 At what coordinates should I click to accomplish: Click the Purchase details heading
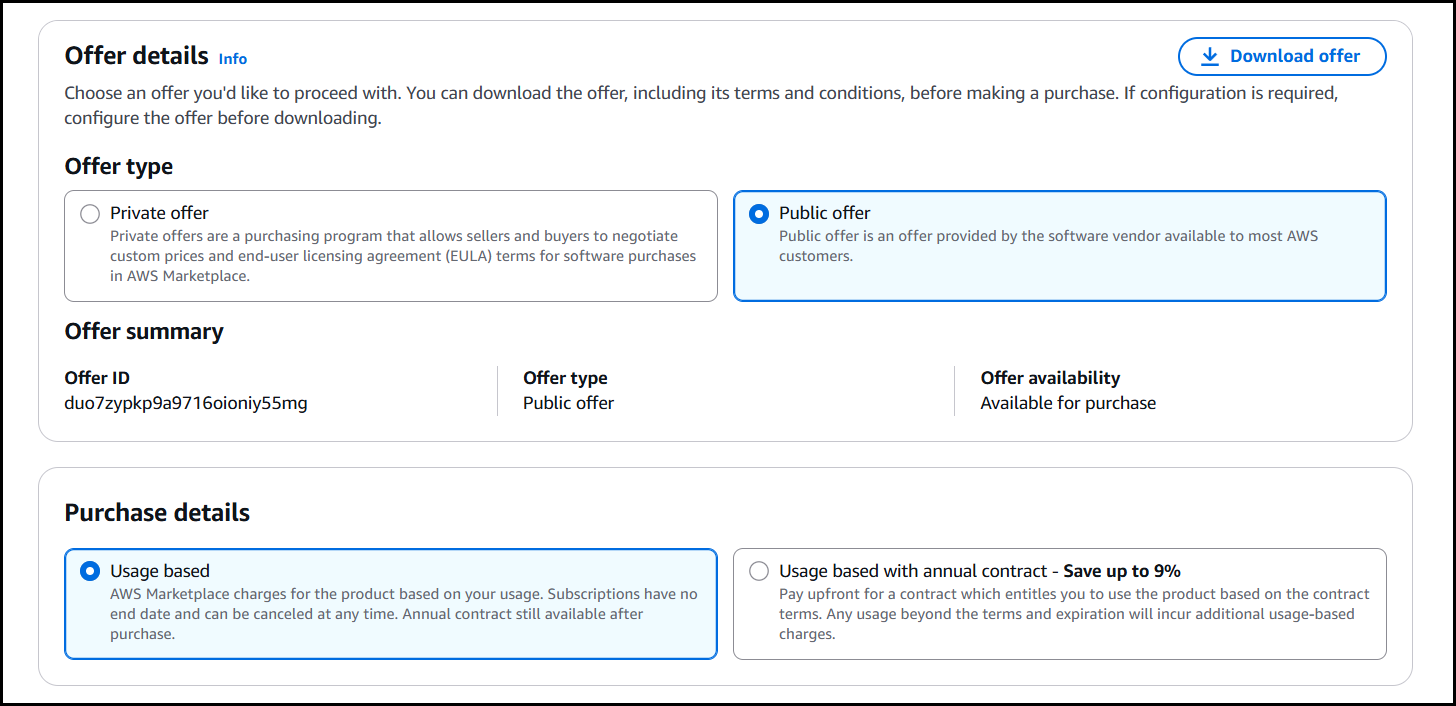157,513
